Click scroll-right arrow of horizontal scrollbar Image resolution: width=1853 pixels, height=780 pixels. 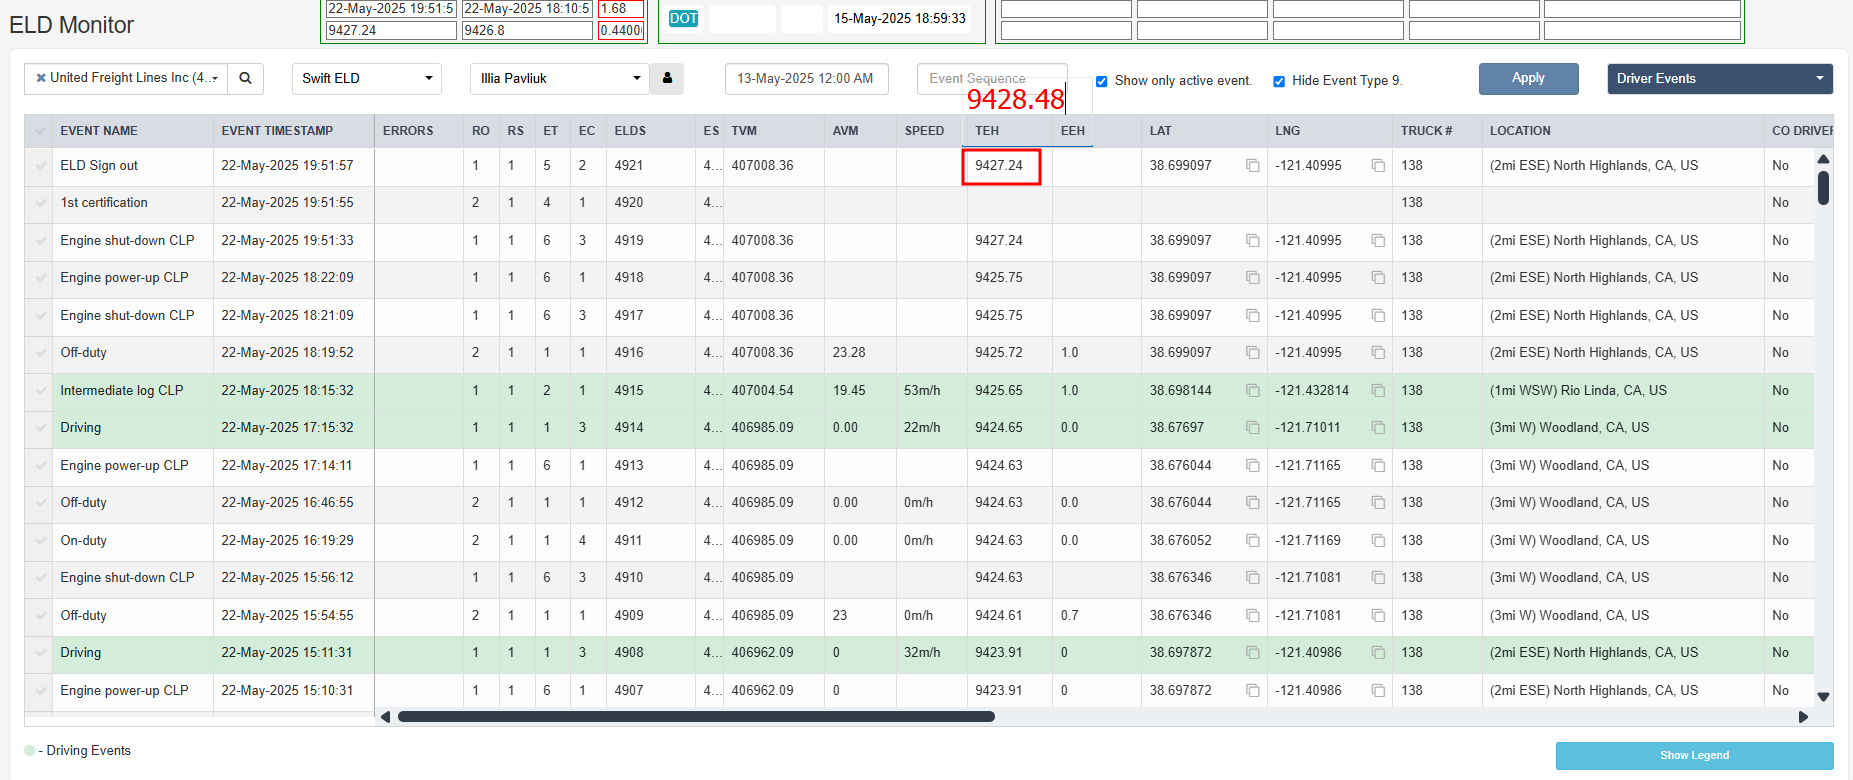click(1803, 717)
